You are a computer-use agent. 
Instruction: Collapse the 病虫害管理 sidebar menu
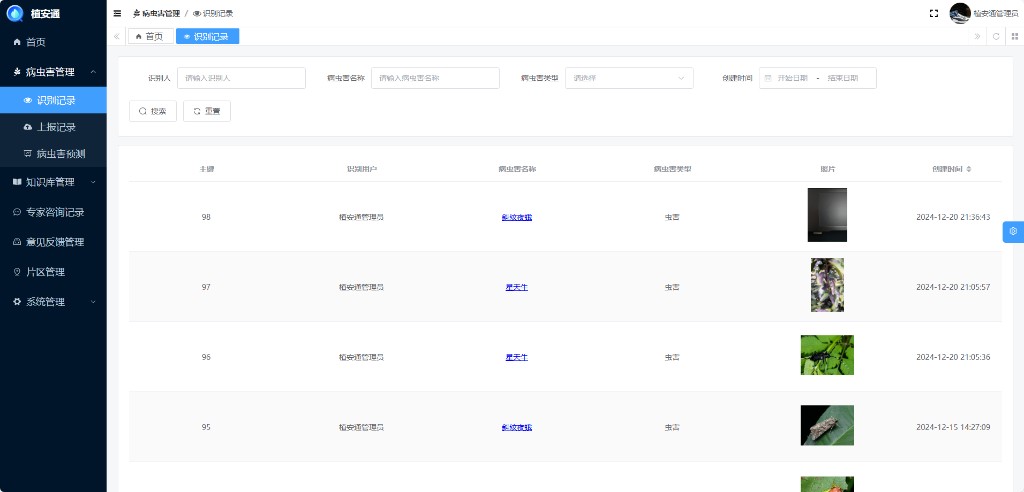53,72
